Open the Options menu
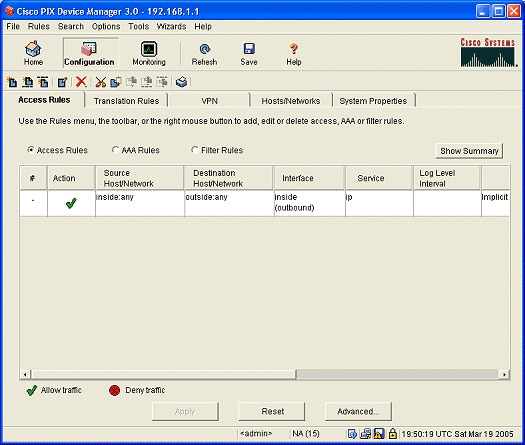 point(106,26)
